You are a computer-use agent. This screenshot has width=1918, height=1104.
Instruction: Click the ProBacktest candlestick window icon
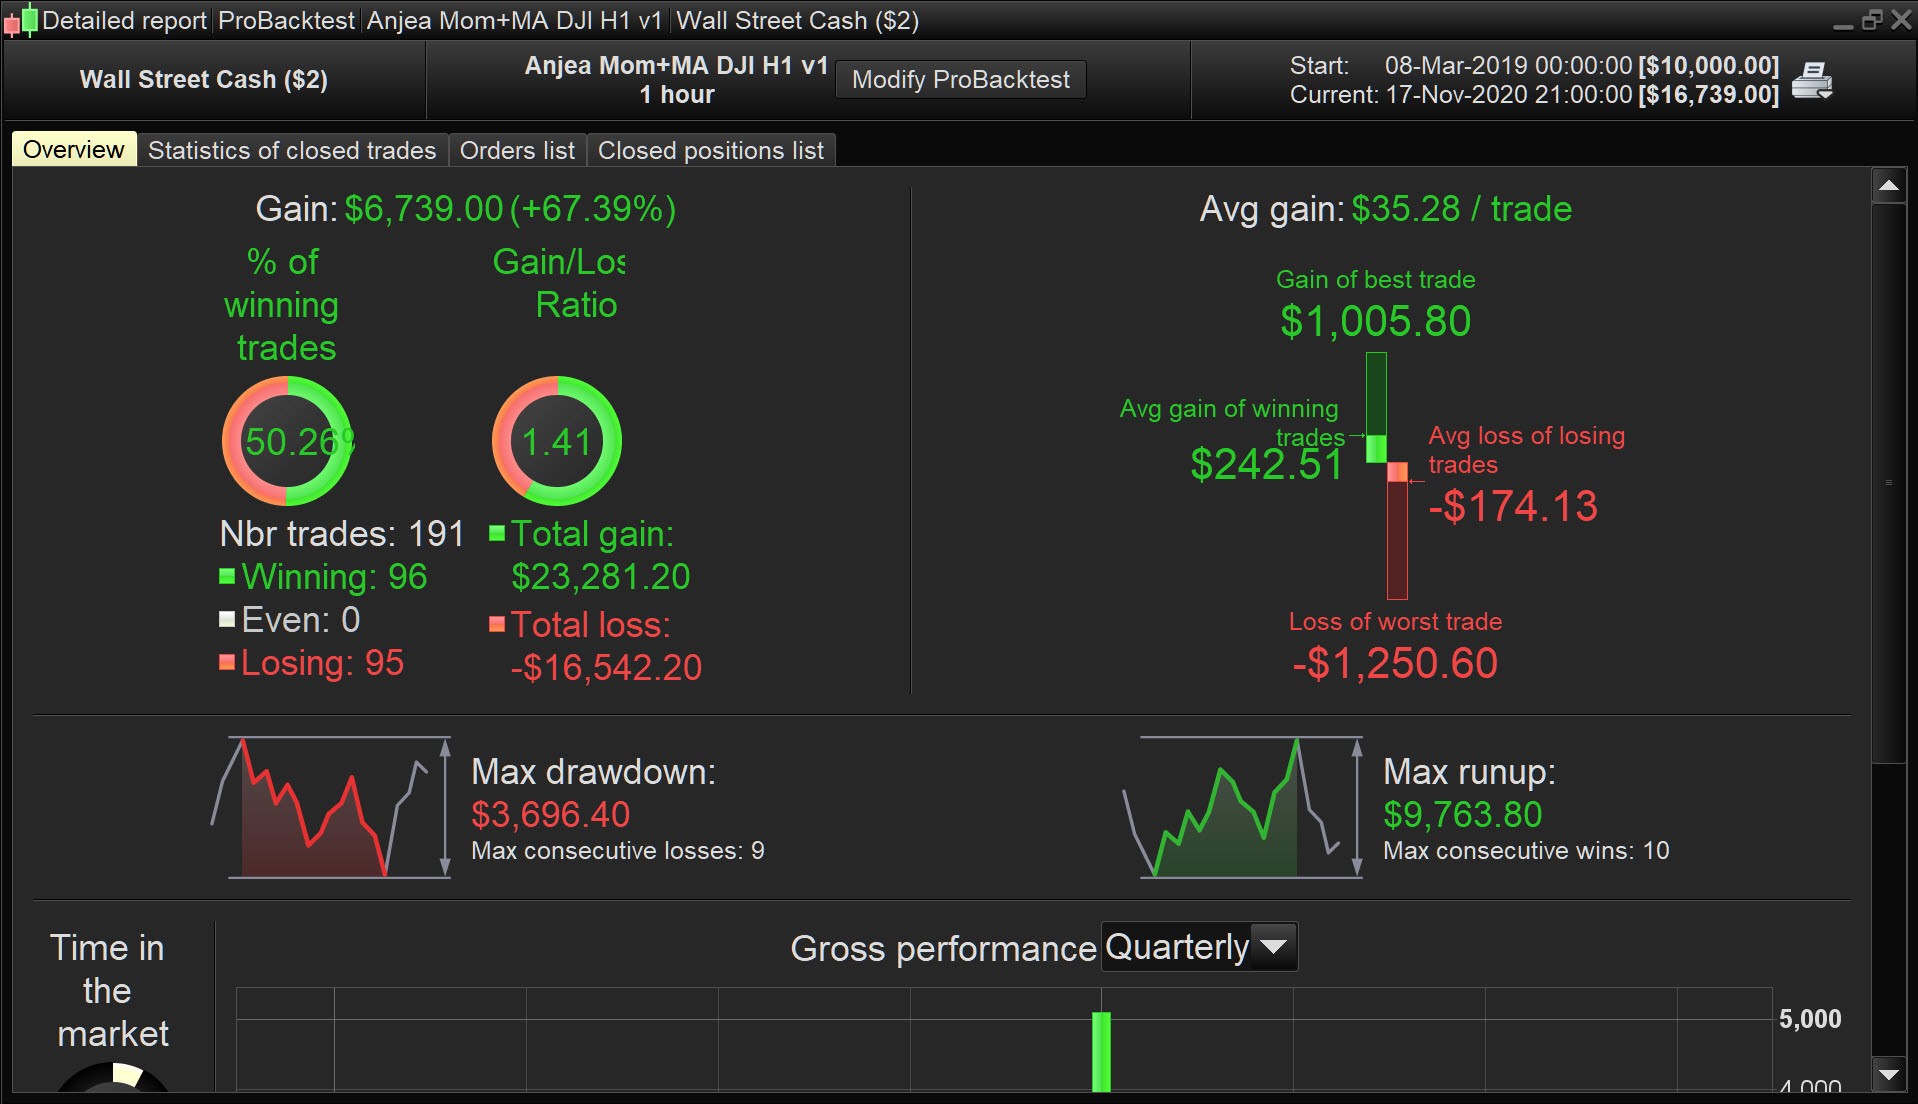pos(21,20)
